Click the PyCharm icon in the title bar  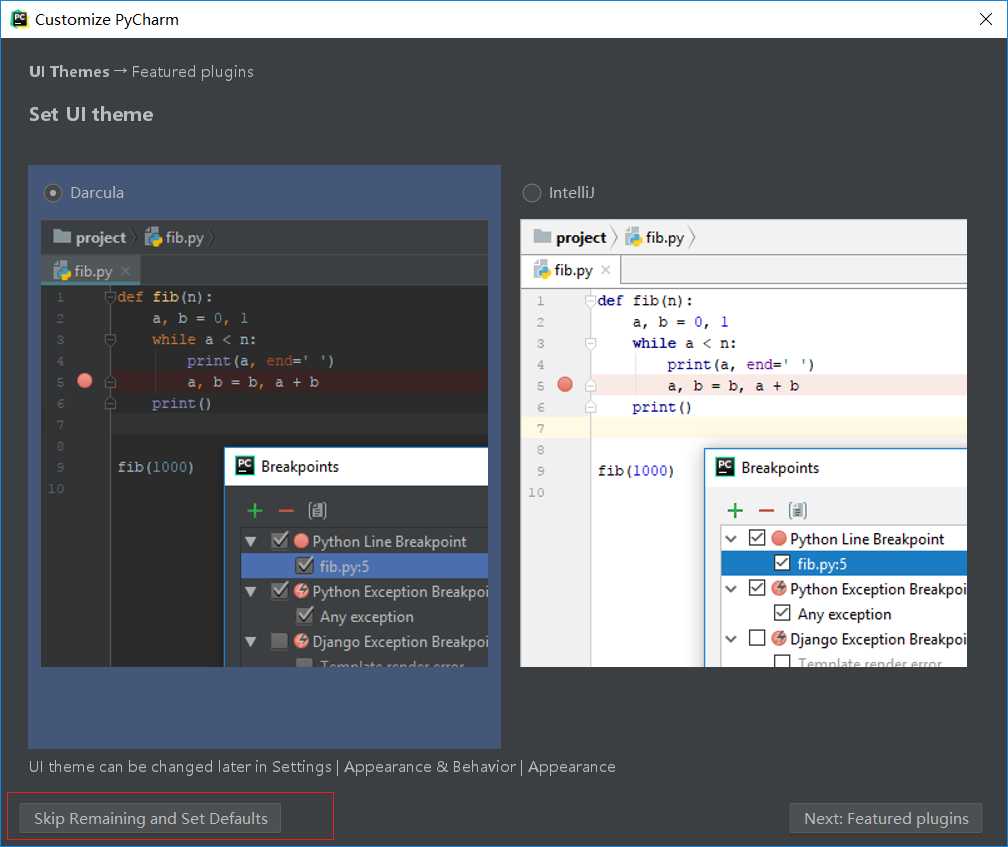[19, 19]
